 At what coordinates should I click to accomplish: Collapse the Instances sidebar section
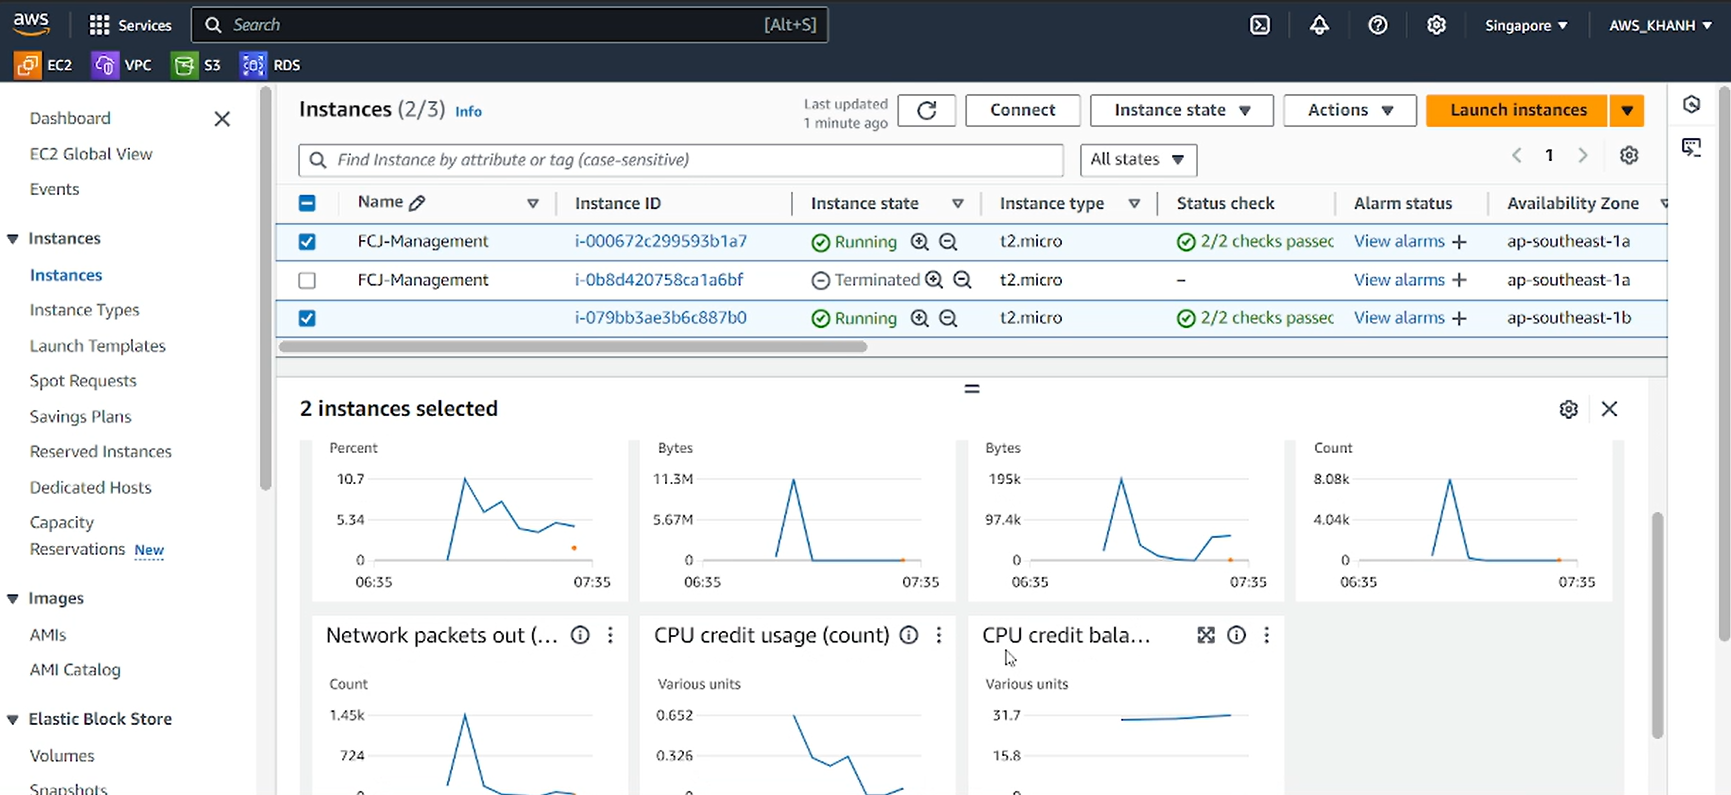click(13, 239)
